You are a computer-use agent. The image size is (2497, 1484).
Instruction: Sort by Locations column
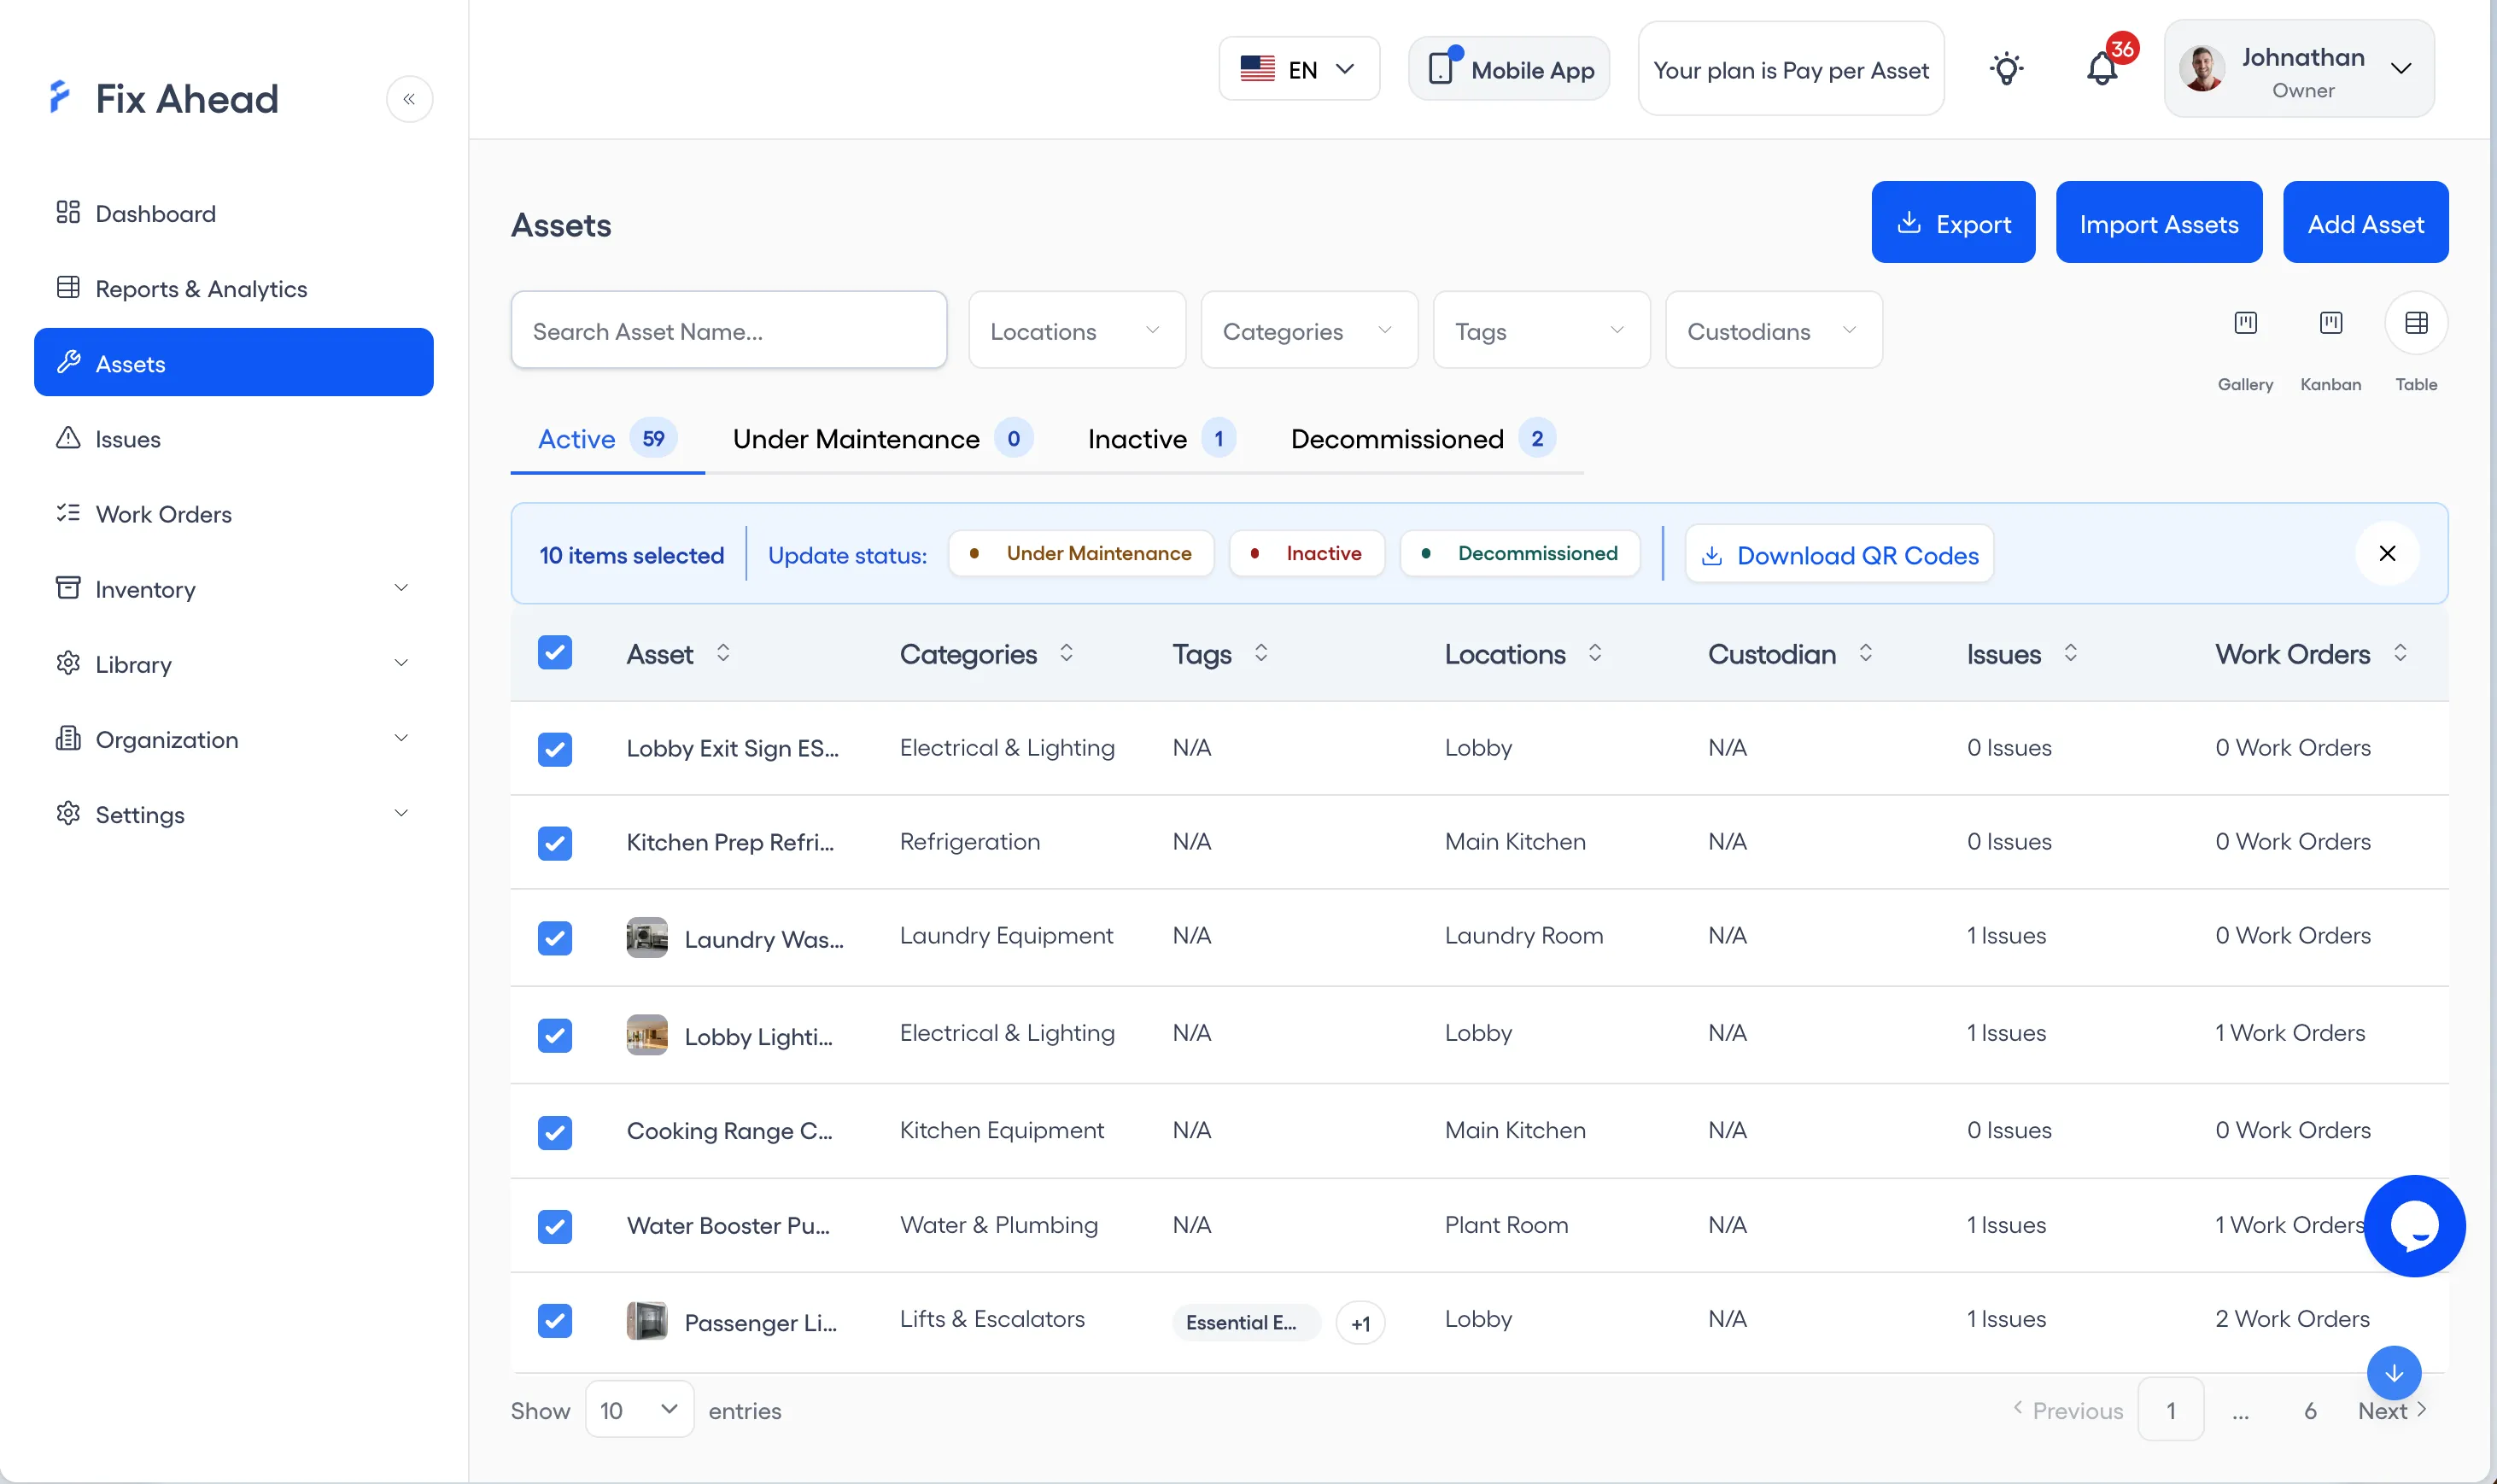pos(1595,653)
